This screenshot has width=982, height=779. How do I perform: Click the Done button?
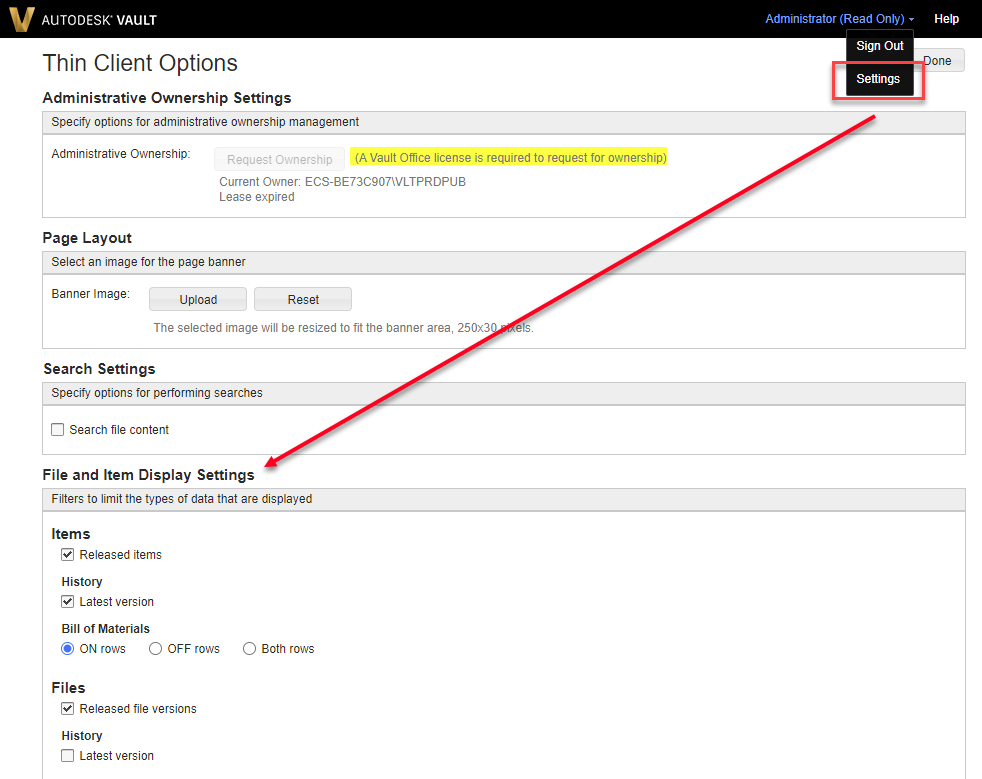(x=936, y=60)
